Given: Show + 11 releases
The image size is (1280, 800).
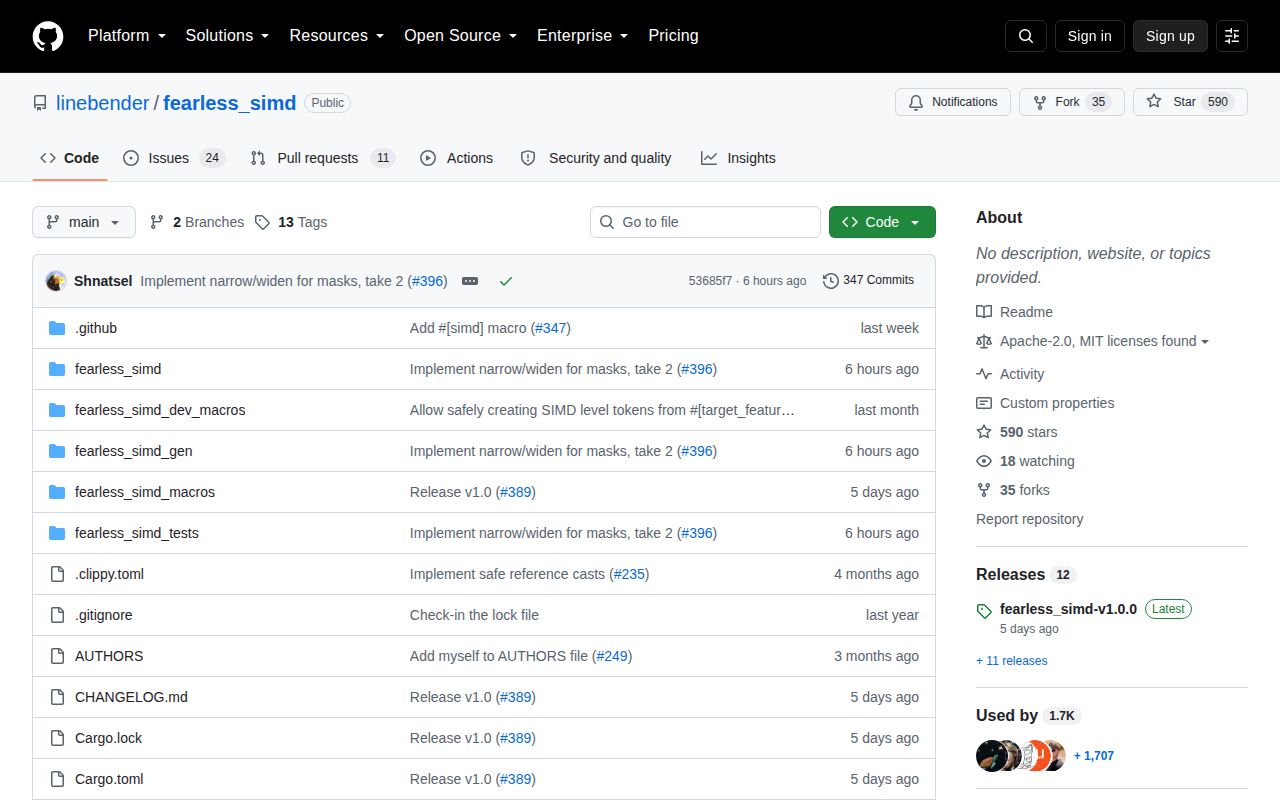Looking at the screenshot, I should pyautogui.click(x=1012, y=661).
